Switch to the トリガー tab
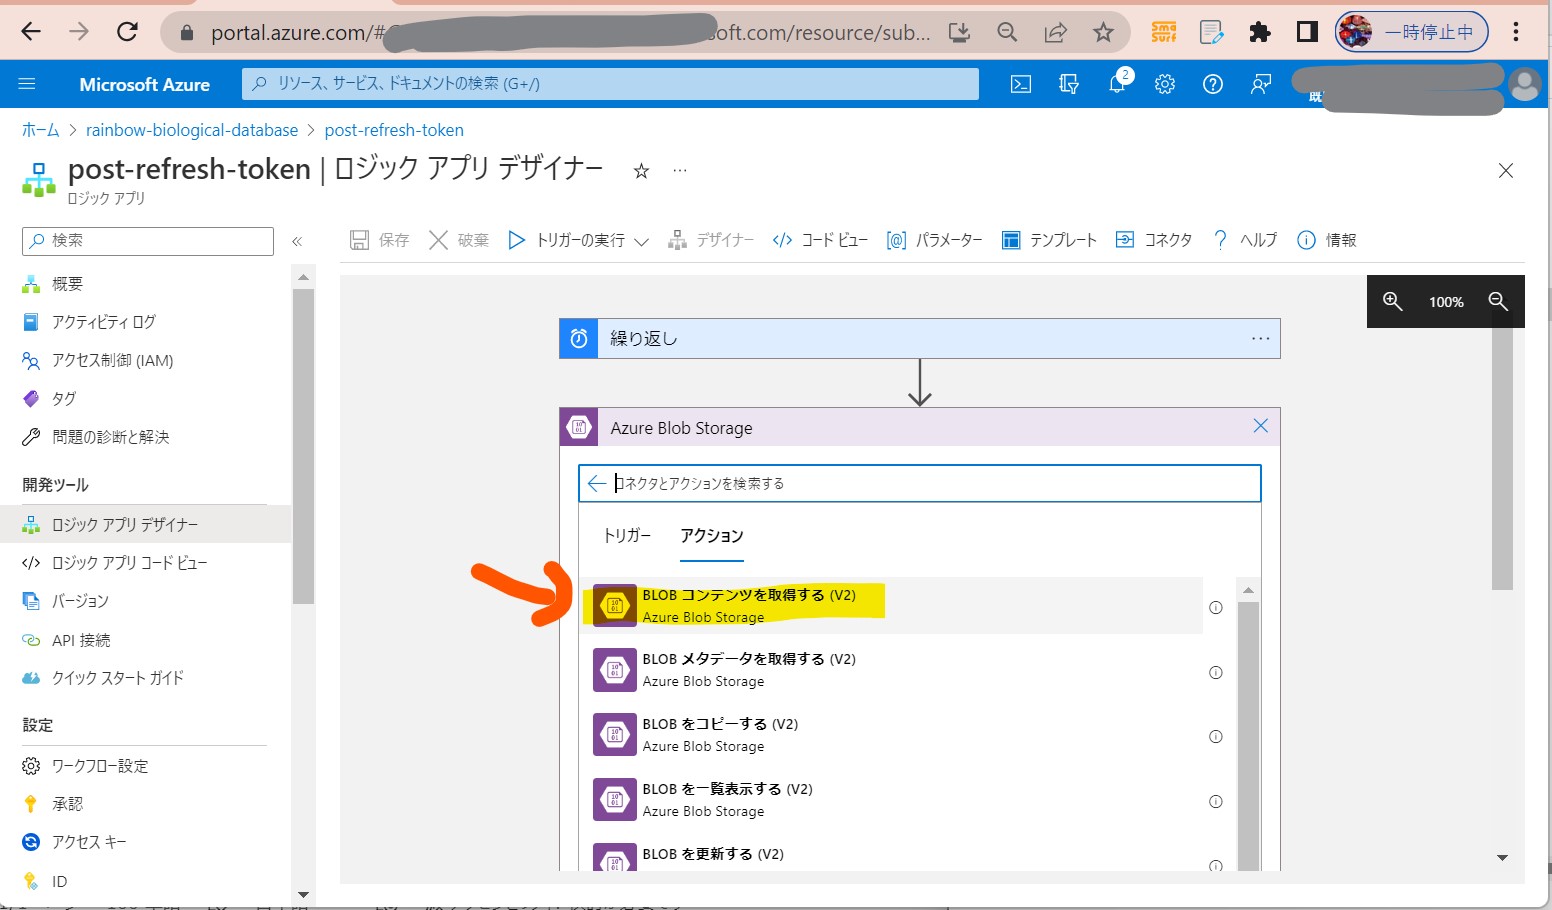Viewport: 1552px width, 910px height. point(627,536)
